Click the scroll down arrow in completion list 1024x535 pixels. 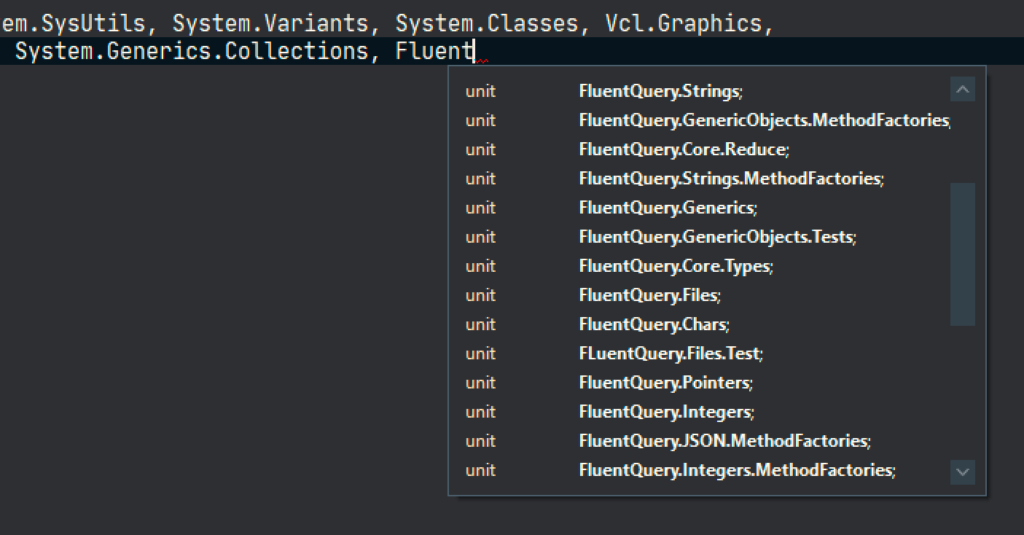coord(963,472)
